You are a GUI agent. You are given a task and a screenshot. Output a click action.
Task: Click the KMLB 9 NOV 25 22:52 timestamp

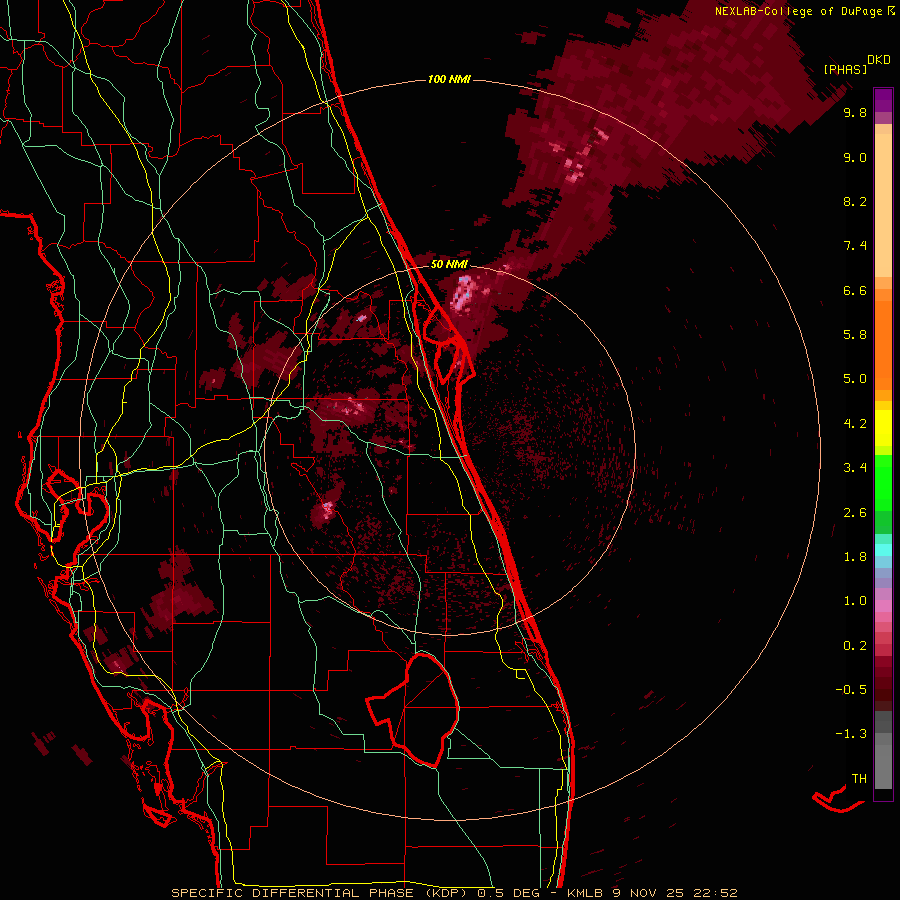(x=652, y=893)
